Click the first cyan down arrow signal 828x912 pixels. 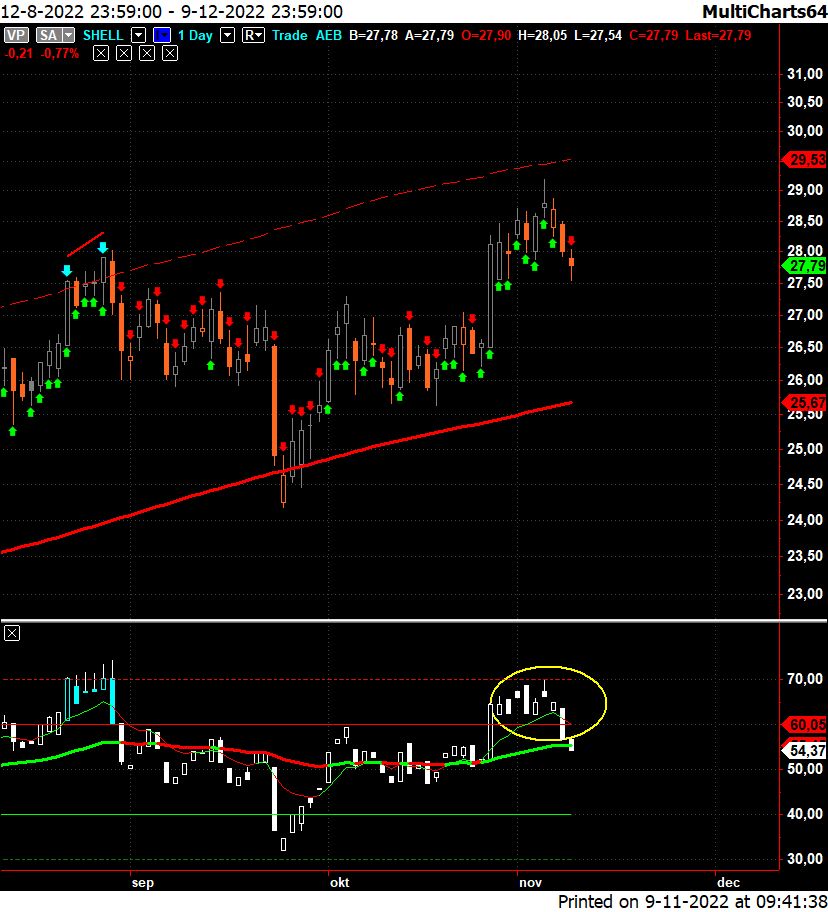[x=67, y=270]
